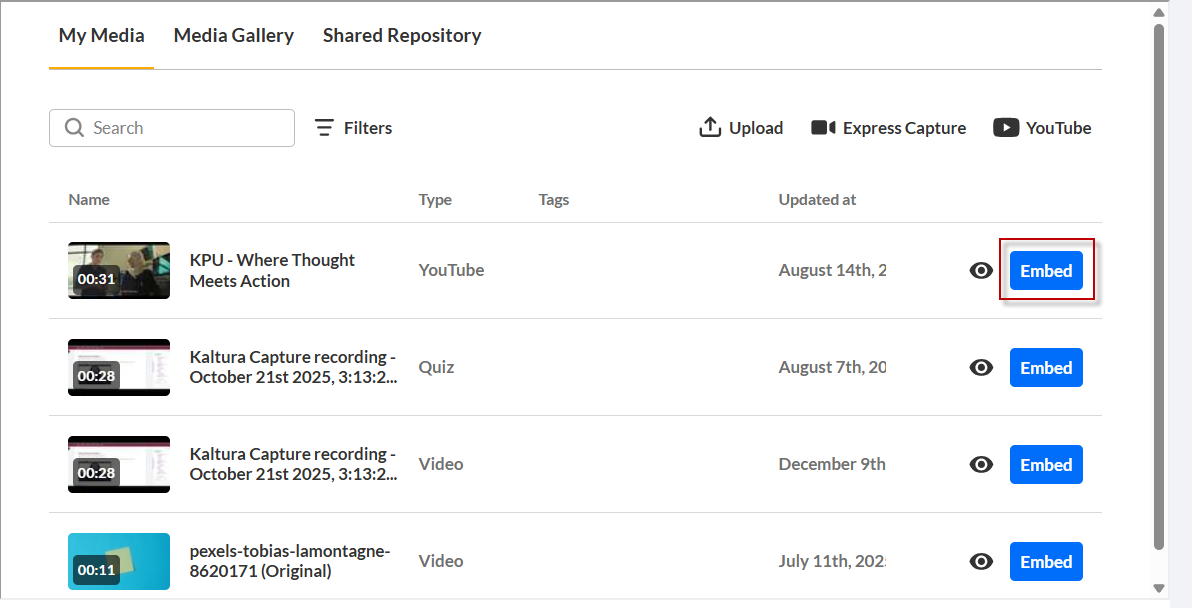Open the Shared Repository tab
The height and width of the screenshot is (608, 1192).
coord(402,36)
